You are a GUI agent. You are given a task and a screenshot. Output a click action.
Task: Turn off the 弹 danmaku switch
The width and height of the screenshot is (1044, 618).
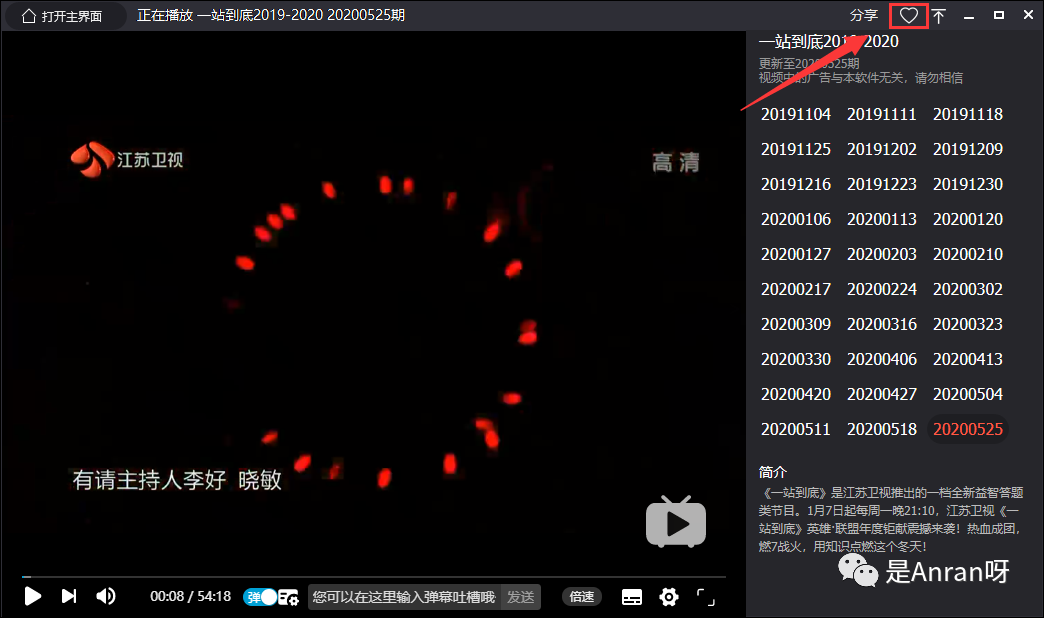260,597
